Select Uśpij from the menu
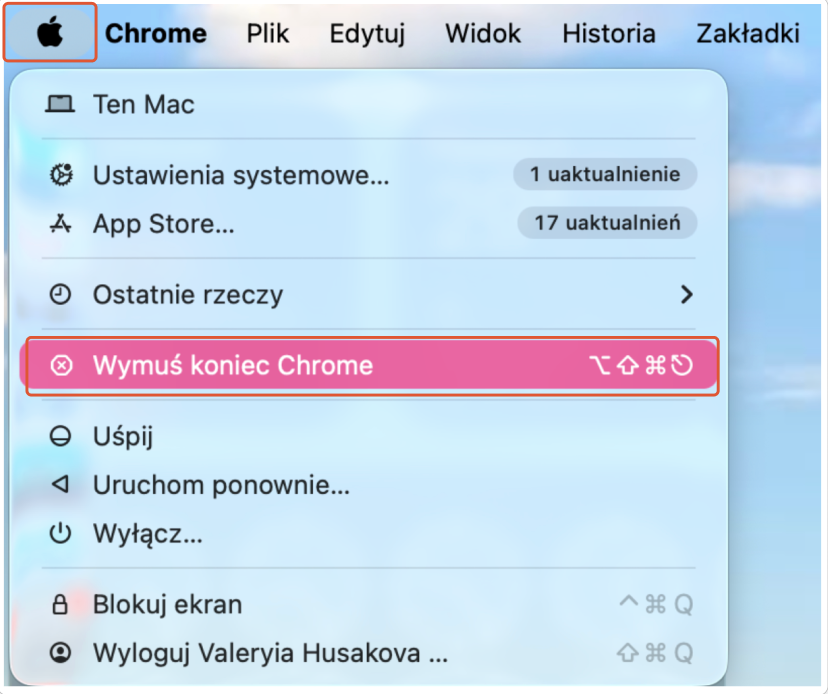This screenshot has height=694, width=828. coord(123,437)
